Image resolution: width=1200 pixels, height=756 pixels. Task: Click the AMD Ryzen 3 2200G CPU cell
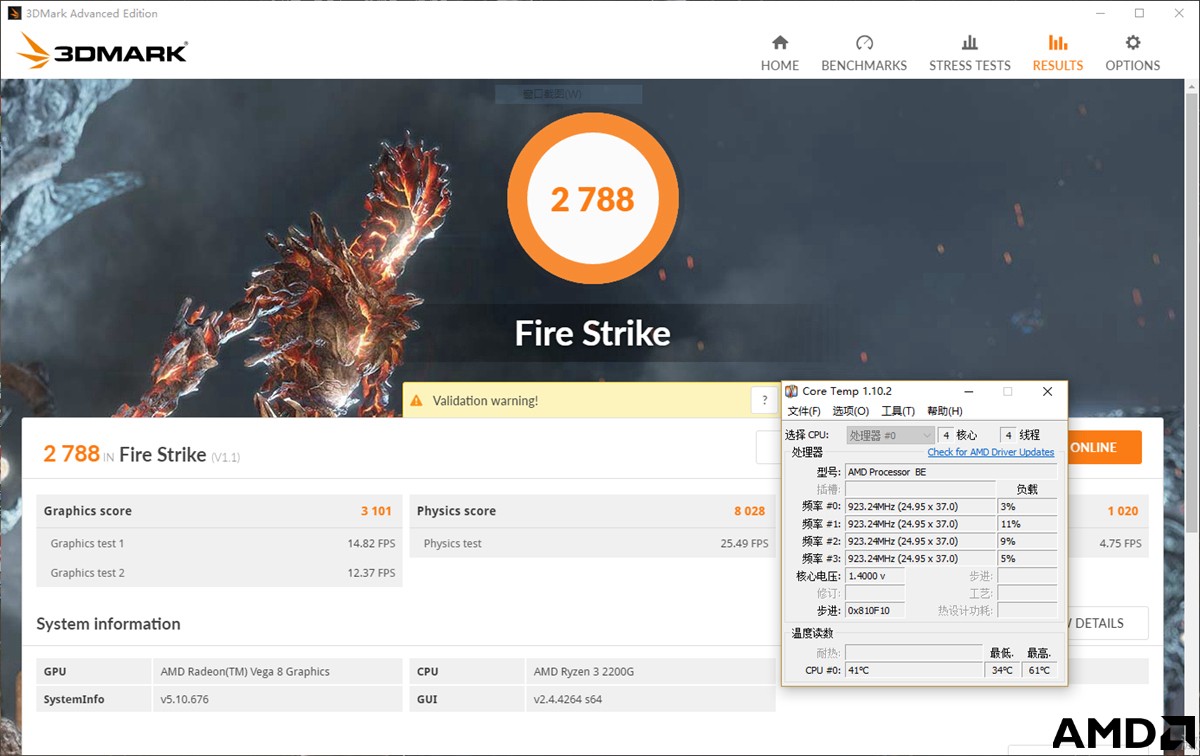tap(650, 672)
